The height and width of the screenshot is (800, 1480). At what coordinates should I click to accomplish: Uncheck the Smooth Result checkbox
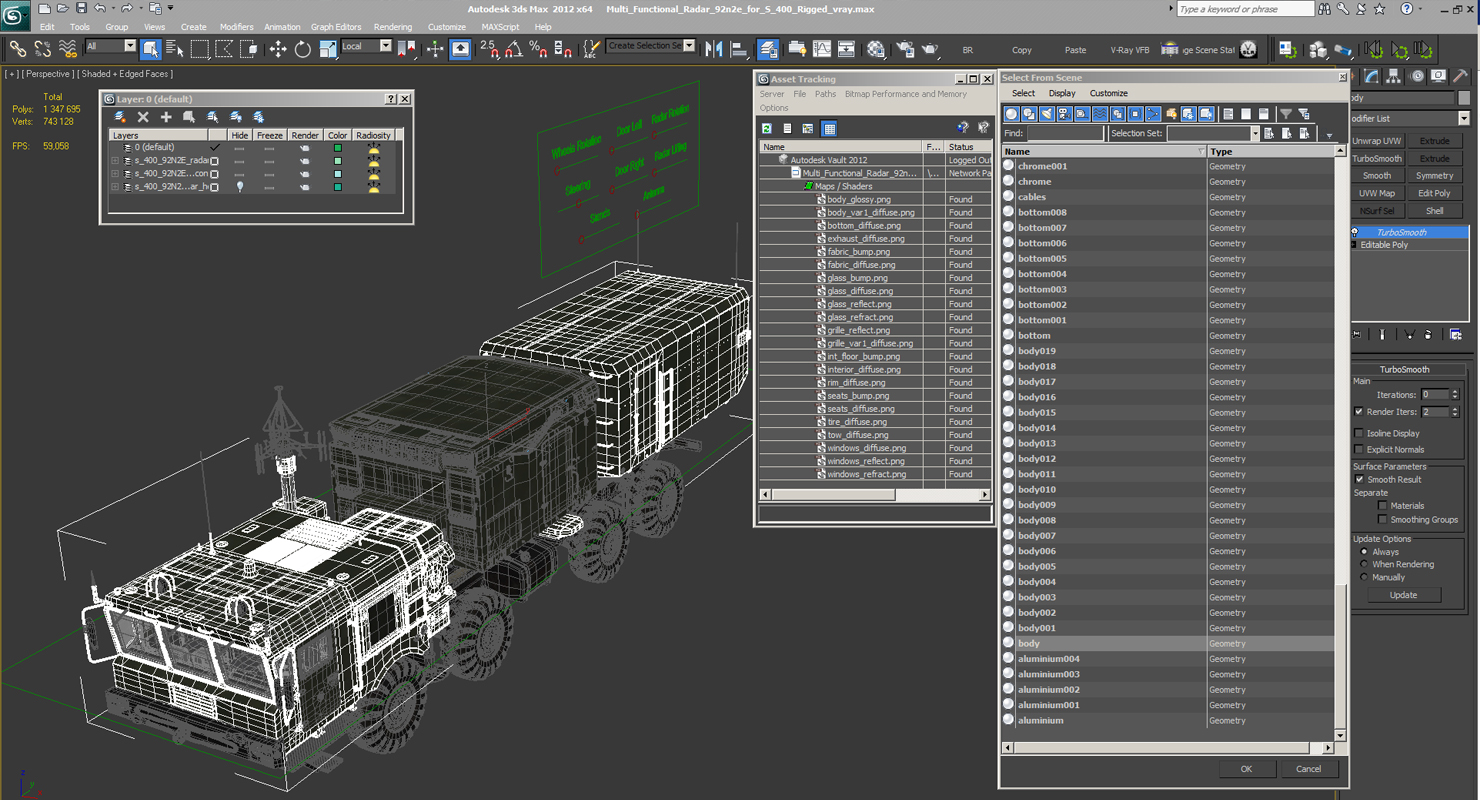tap(1359, 479)
